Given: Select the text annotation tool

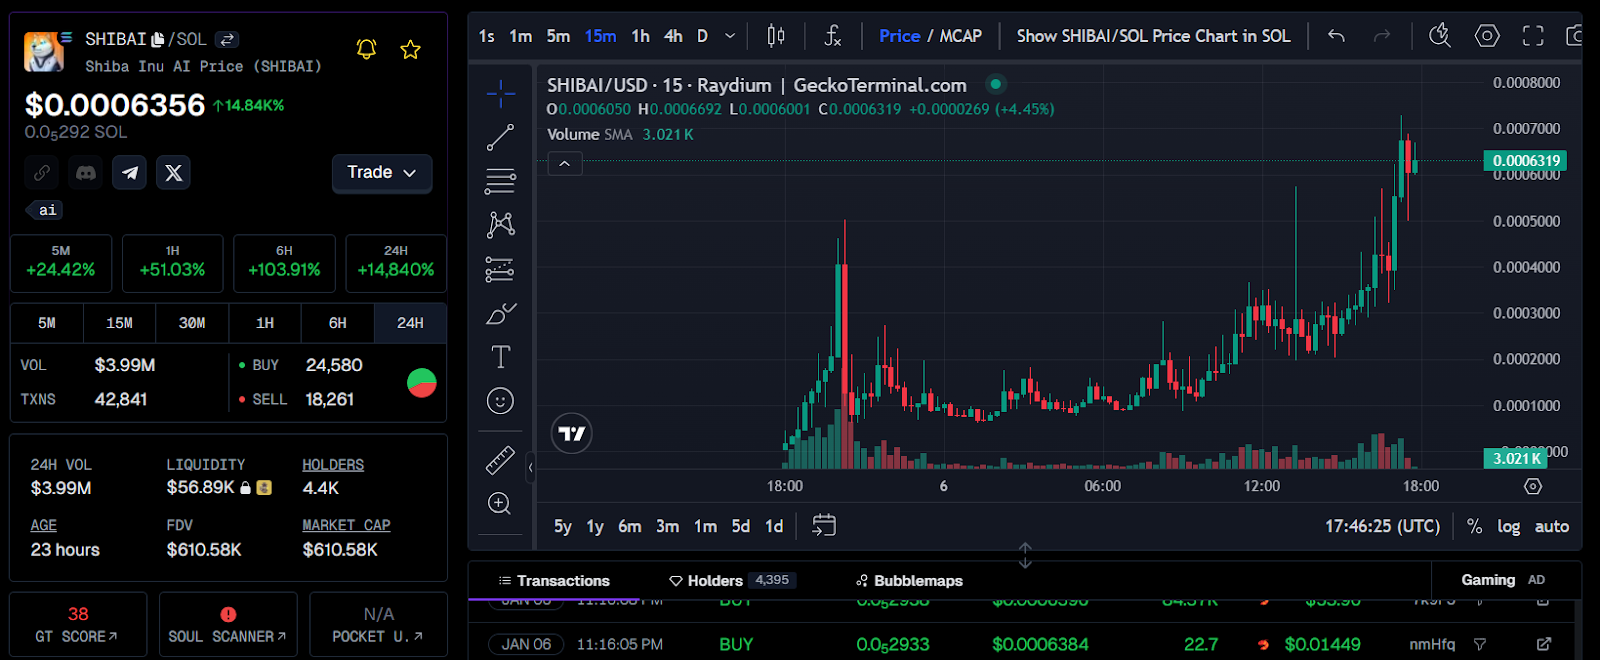Looking at the screenshot, I should click(500, 357).
